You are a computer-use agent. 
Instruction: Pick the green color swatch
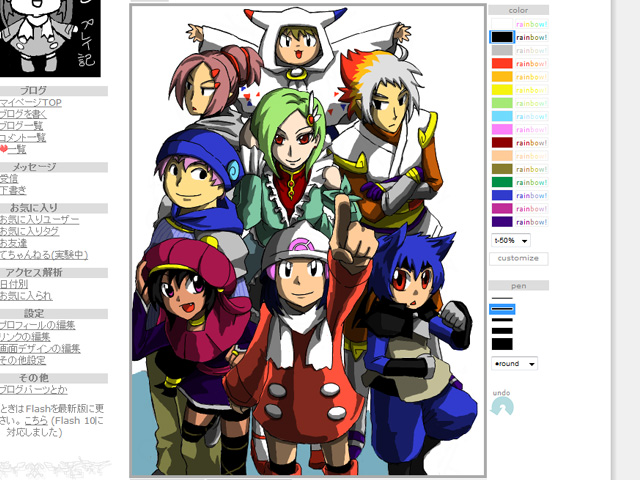[x=502, y=182]
